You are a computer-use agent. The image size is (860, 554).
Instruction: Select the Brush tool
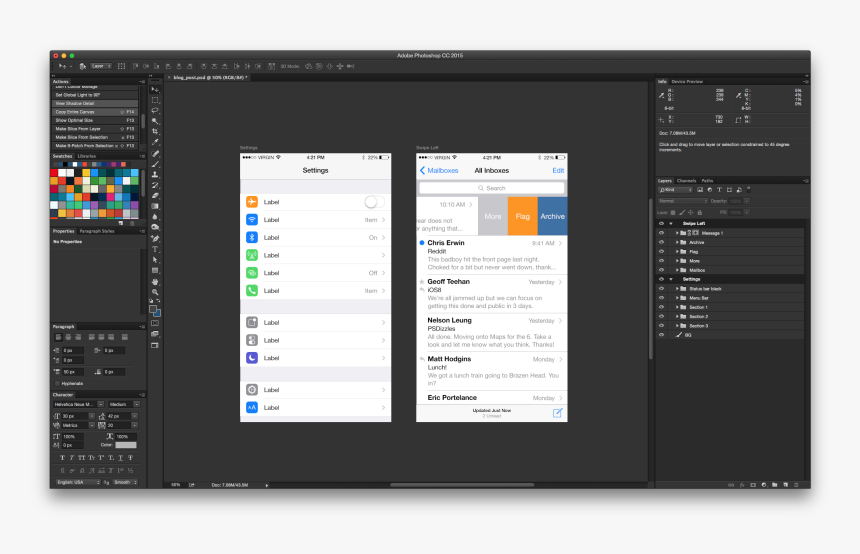pyautogui.click(x=155, y=164)
